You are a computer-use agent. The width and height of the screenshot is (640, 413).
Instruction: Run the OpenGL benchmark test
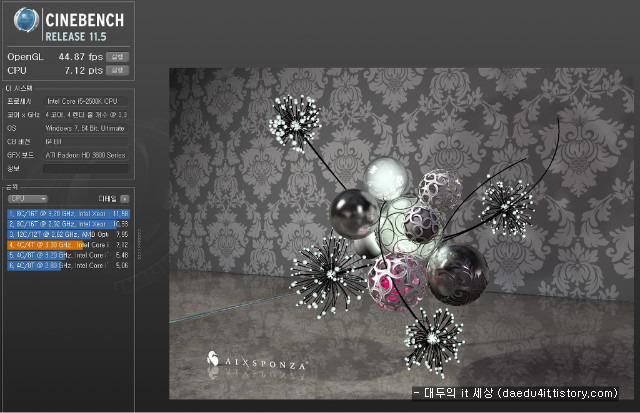pos(117,57)
